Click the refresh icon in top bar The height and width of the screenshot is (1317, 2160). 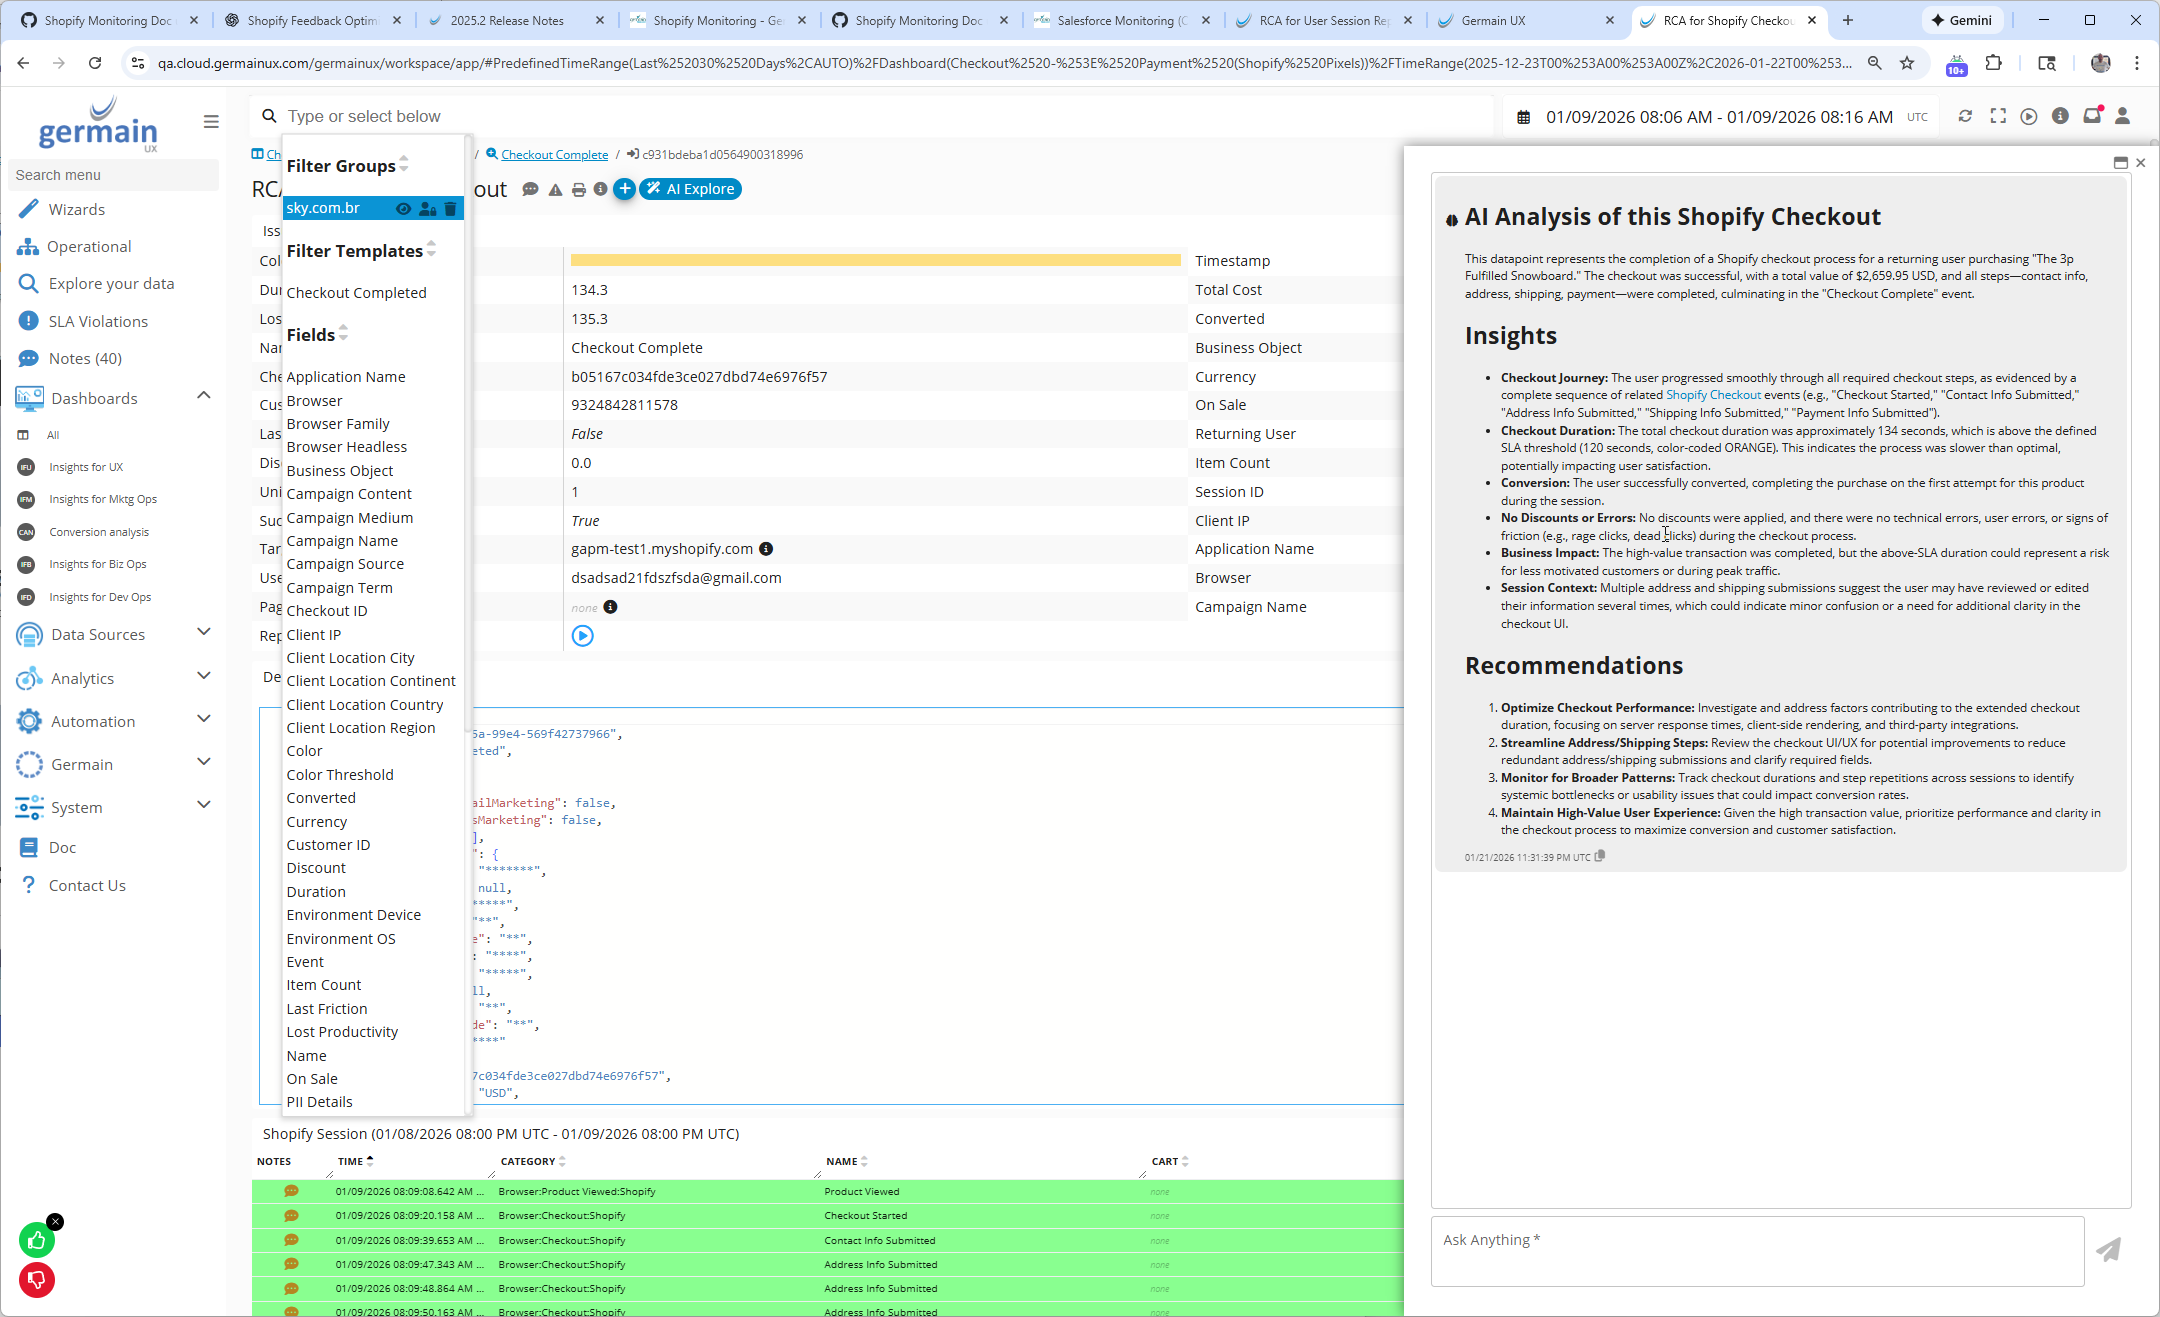click(1965, 117)
